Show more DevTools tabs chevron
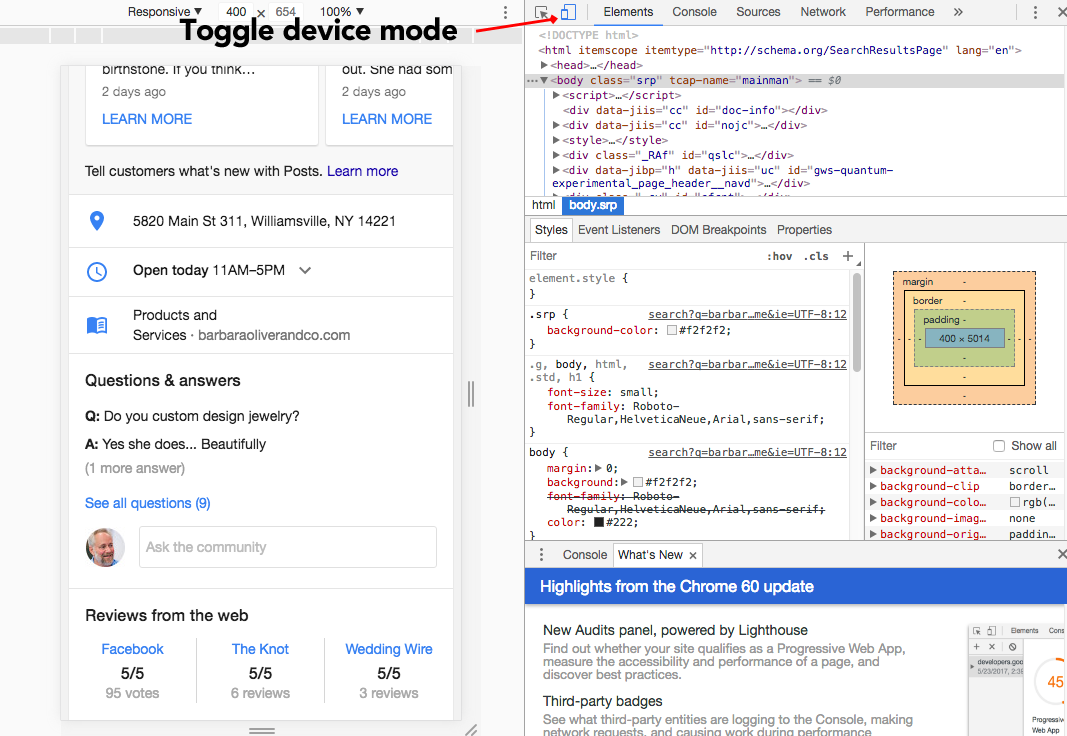The image size is (1067, 736). (958, 12)
